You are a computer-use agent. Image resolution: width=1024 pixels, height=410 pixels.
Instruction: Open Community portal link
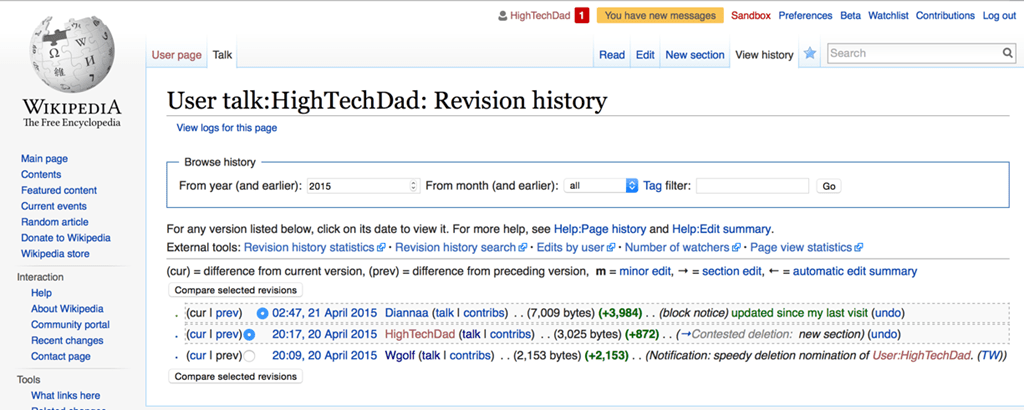point(70,324)
